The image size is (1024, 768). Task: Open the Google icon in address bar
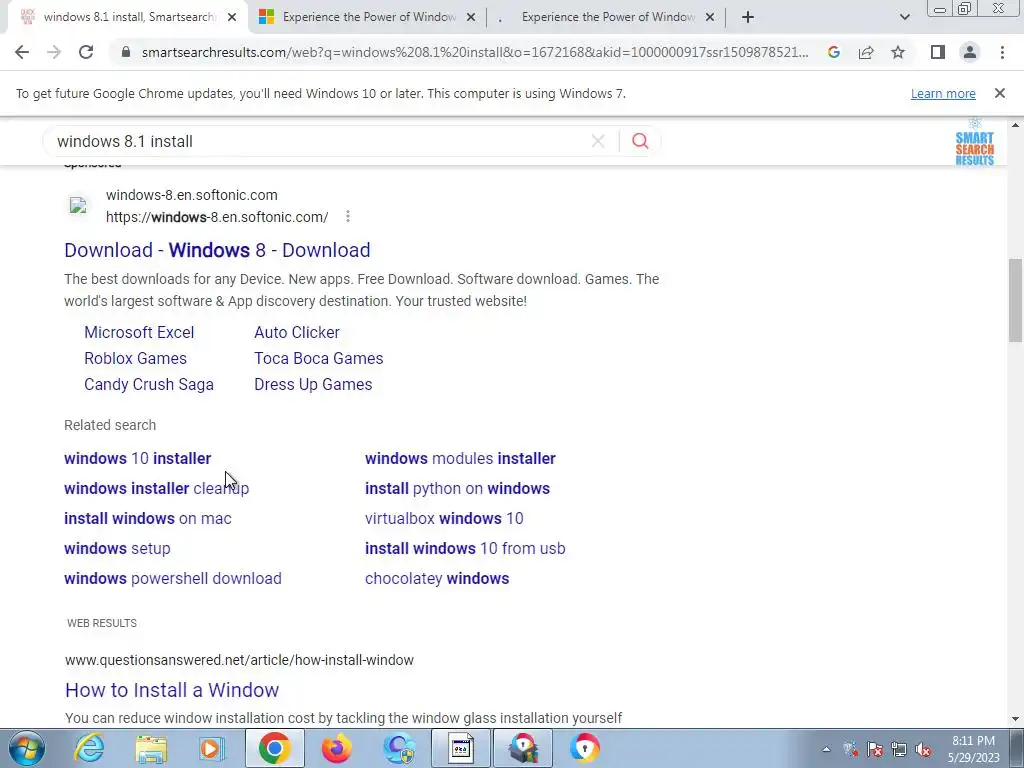(833, 52)
